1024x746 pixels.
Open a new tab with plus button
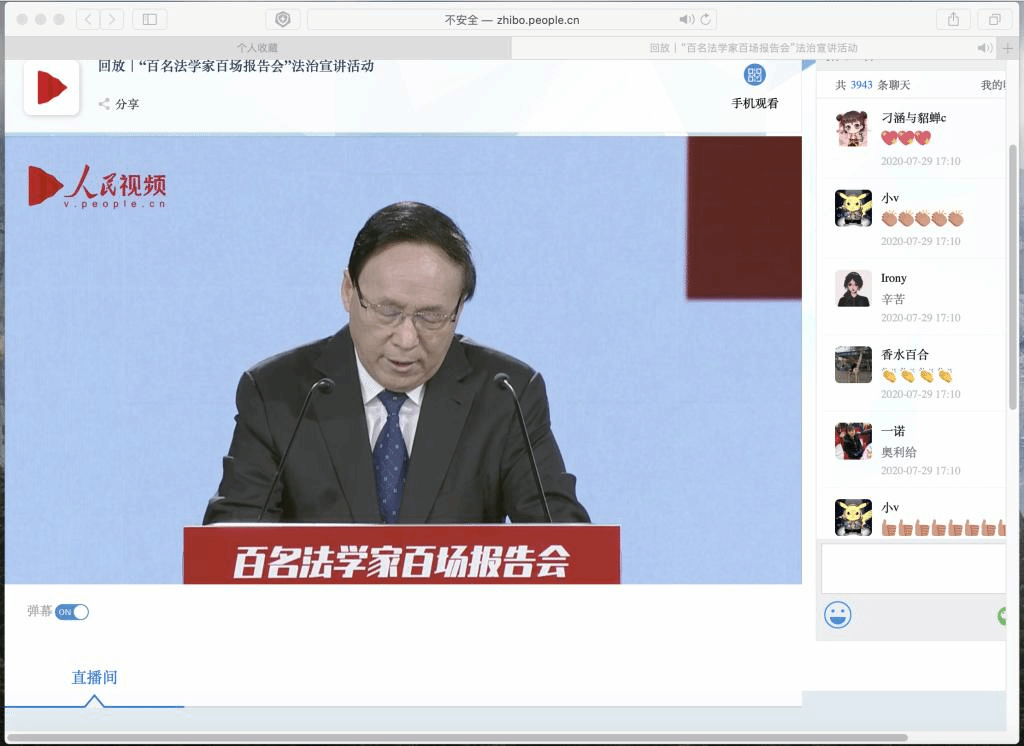click(1007, 48)
